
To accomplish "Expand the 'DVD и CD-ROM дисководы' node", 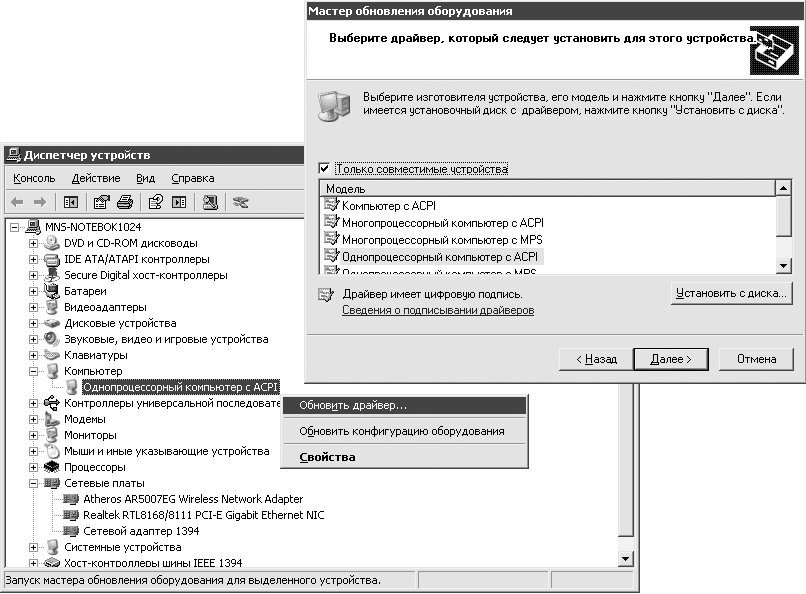I will (34, 243).
